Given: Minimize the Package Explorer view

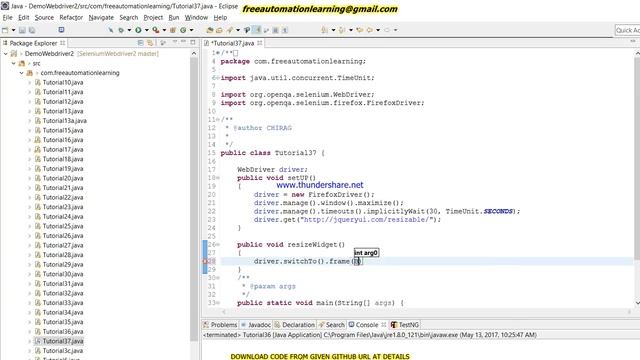Looking at the screenshot, I should point(184,42).
